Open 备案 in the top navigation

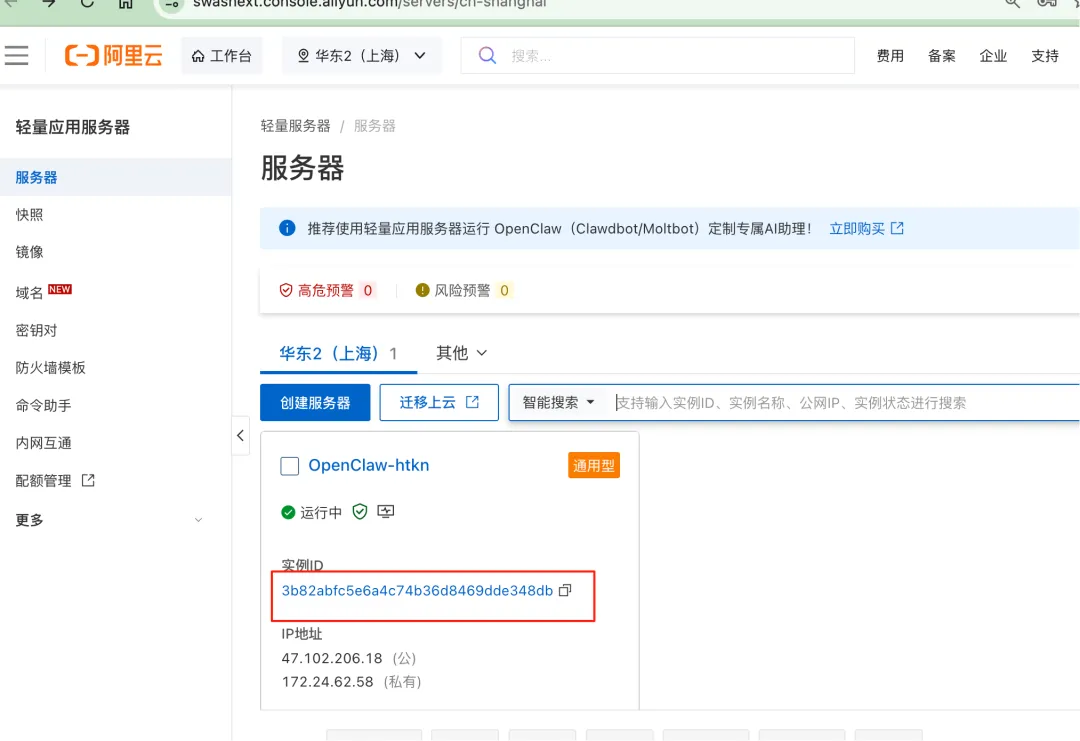coord(942,56)
